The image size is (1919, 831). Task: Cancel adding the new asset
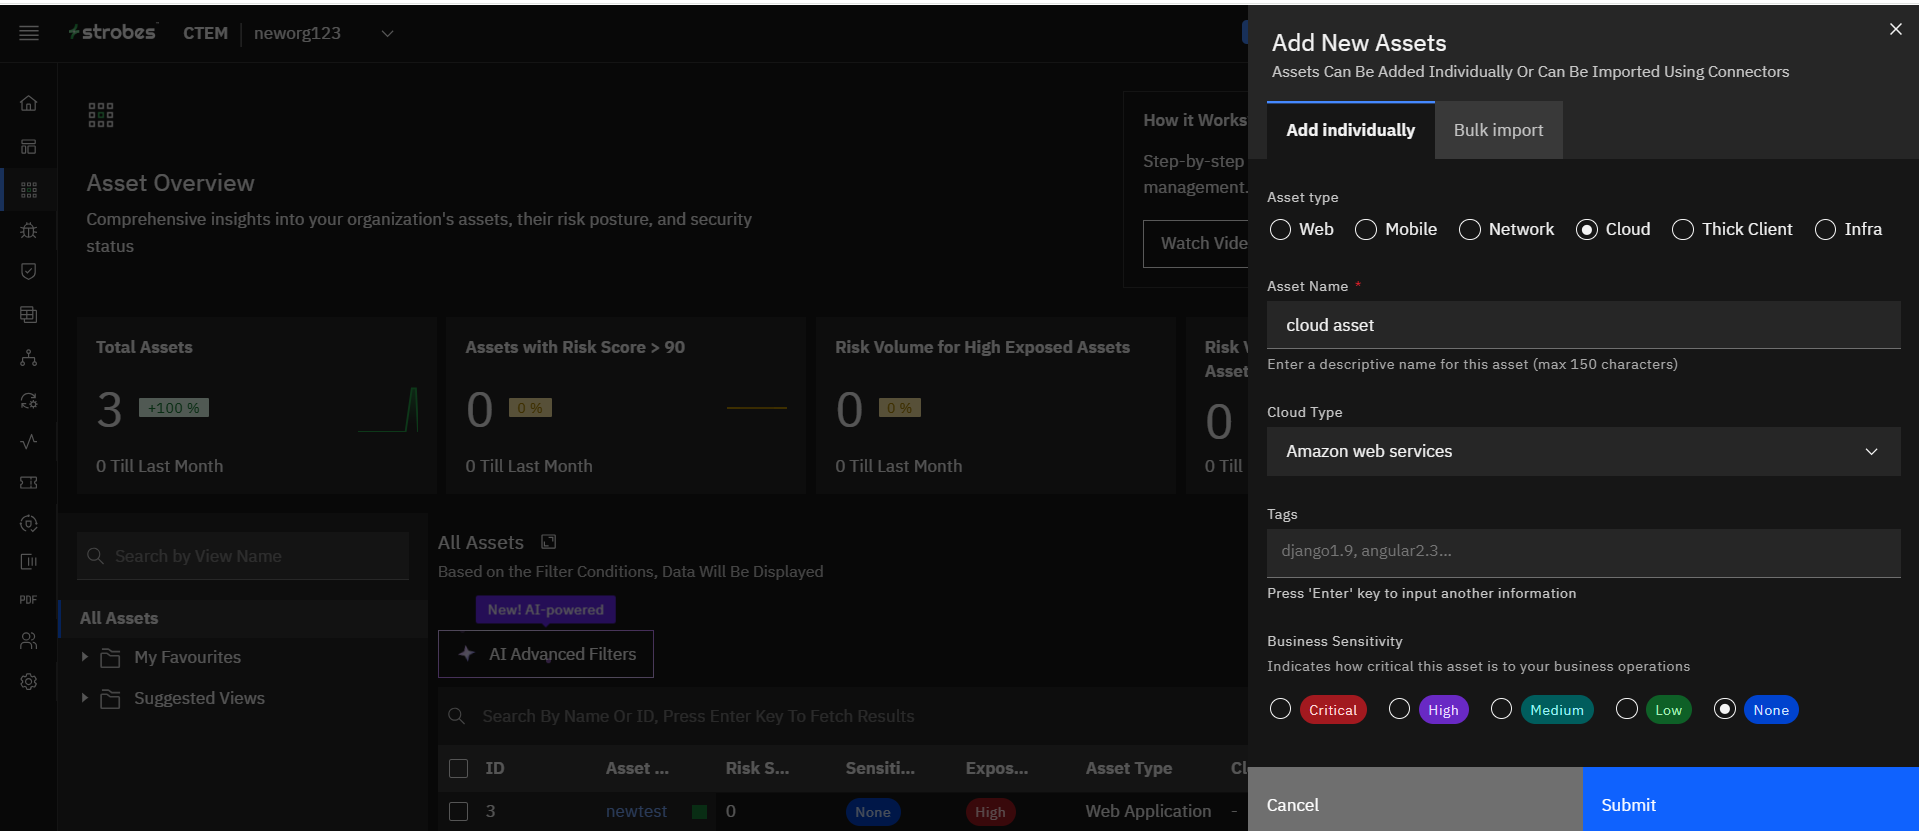tap(1415, 800)
